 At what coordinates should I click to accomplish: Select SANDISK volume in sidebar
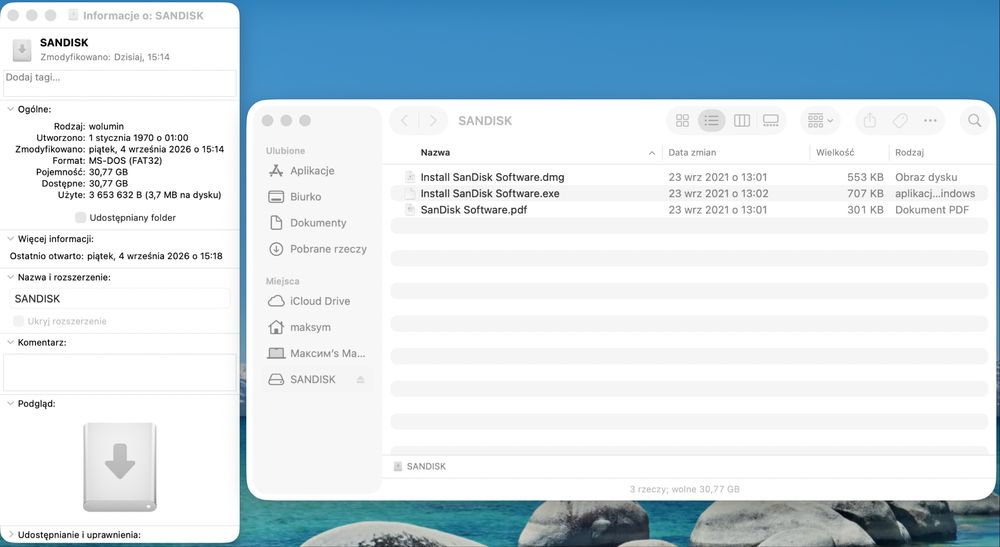coord(312,379)
